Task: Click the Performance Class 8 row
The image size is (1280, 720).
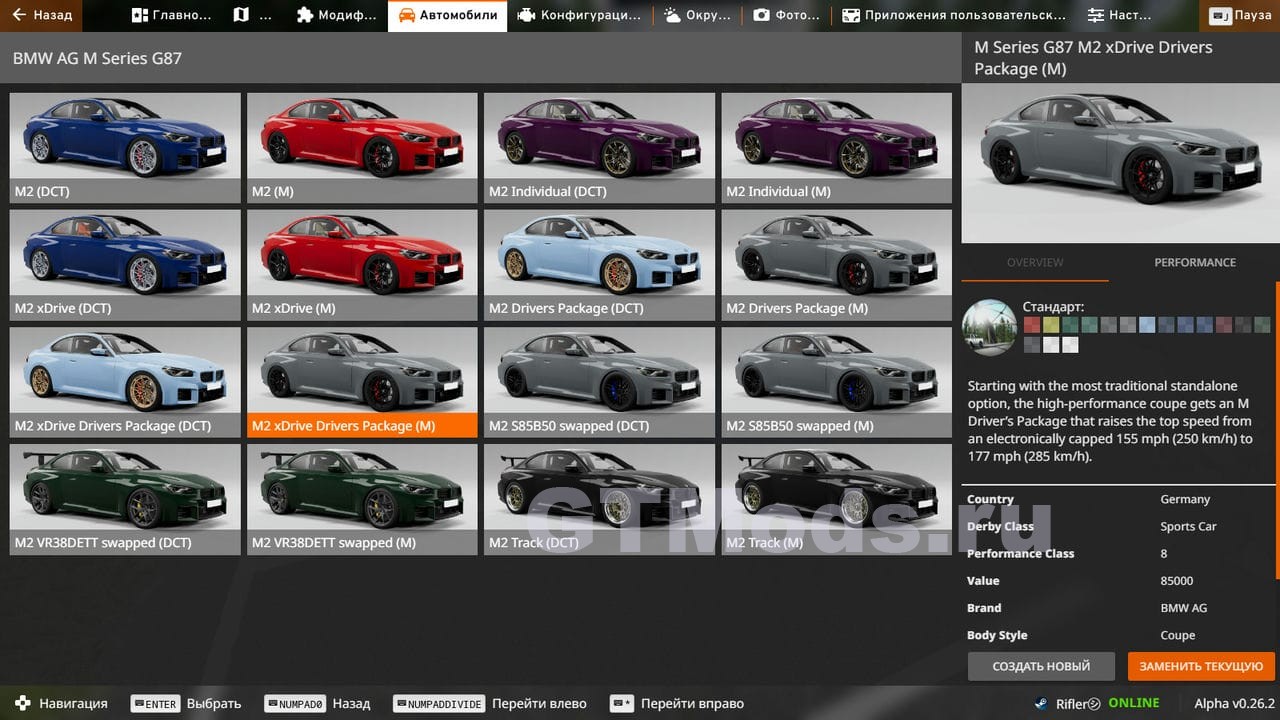Action: (x=1120, y=553)
